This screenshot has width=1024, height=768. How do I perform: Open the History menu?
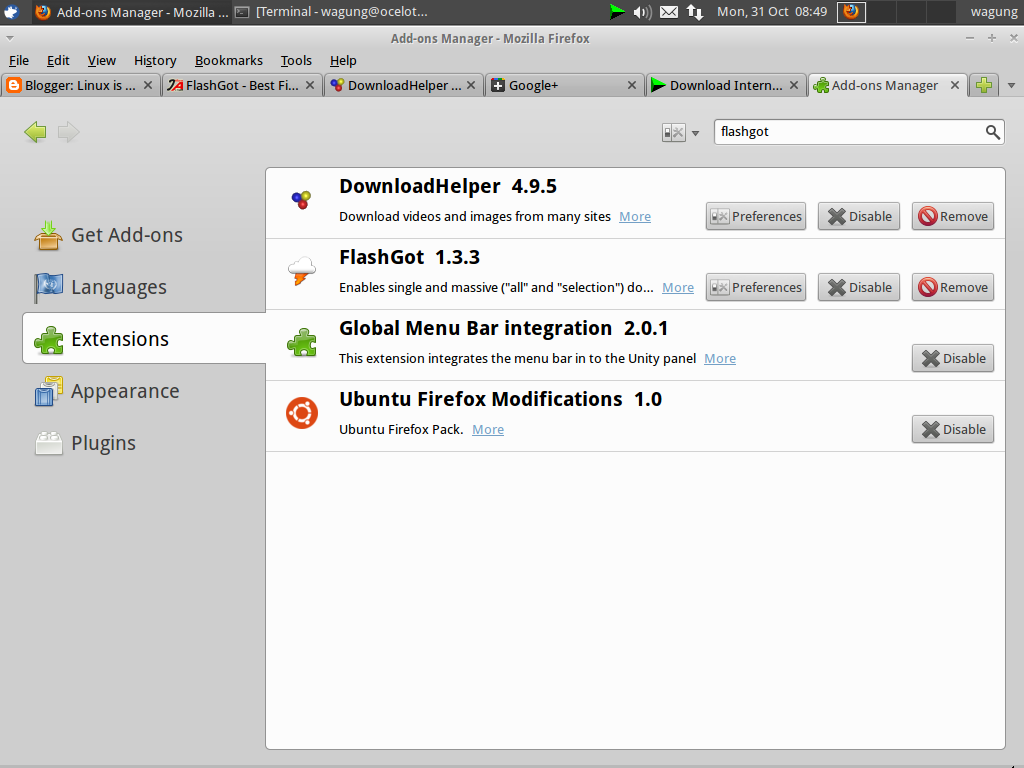point(155,61)
